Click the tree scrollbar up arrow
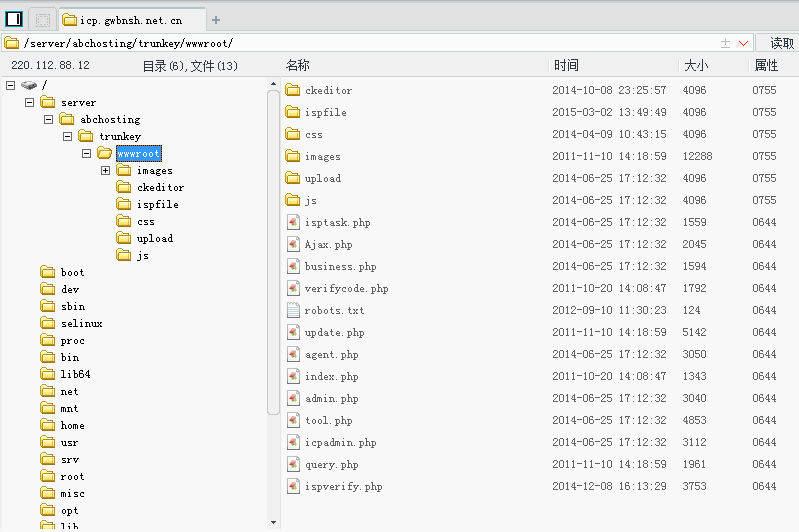This screenshot has width=799, height=532. 274,84
